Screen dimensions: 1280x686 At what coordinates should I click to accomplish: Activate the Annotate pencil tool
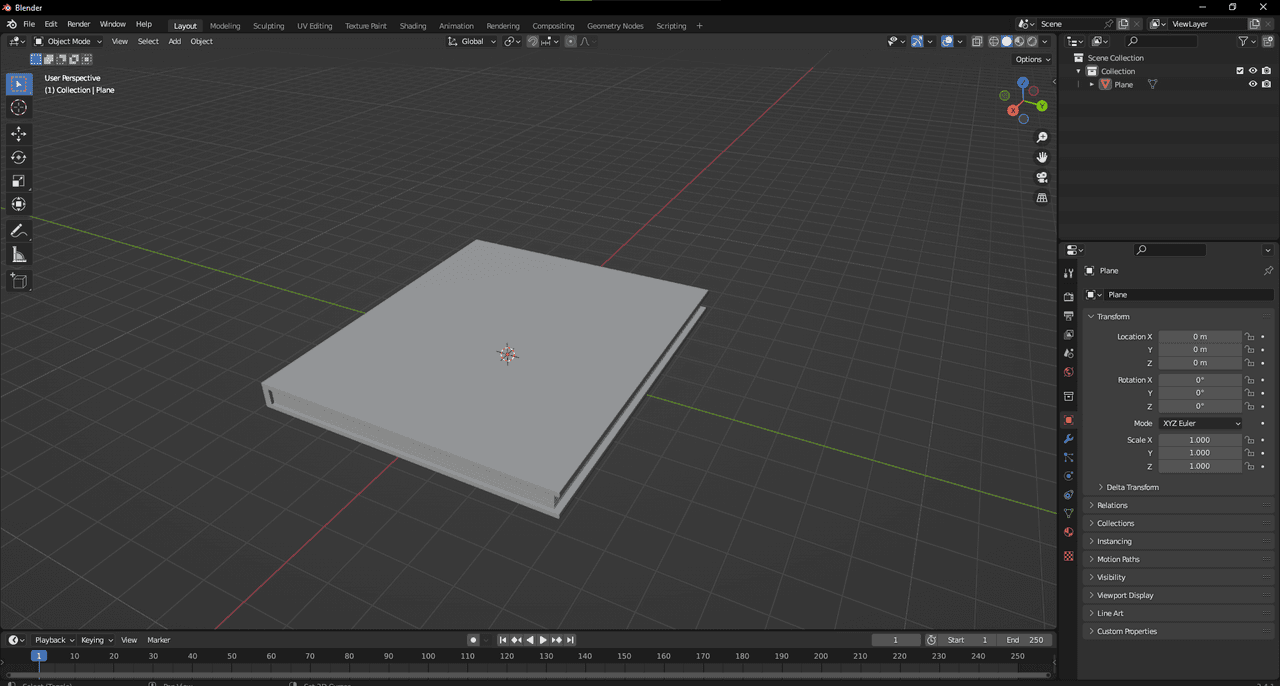tap(19, 231)
